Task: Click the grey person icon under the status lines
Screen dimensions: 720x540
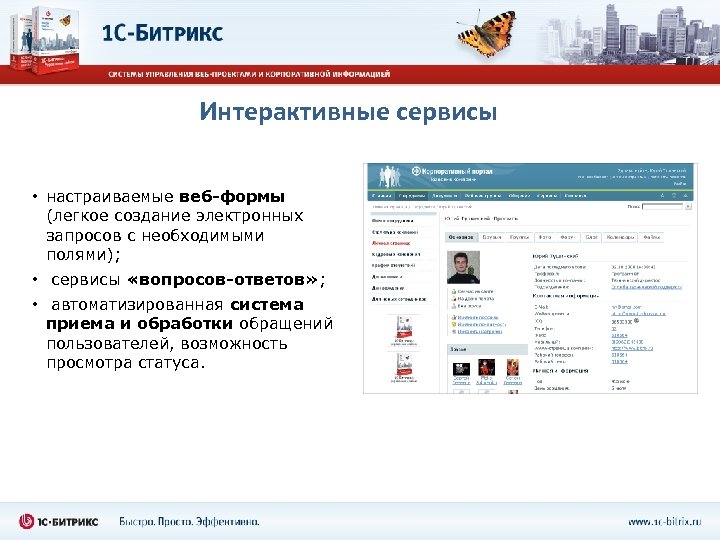Action: point(454,306)
